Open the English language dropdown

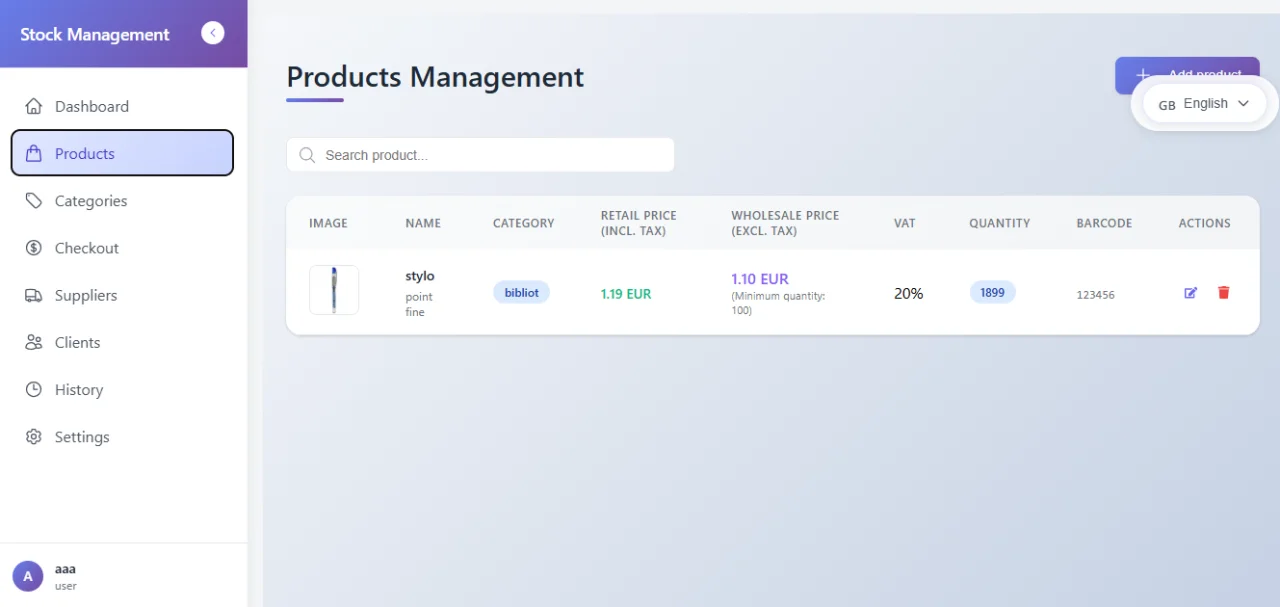(x=1204, y=104)
